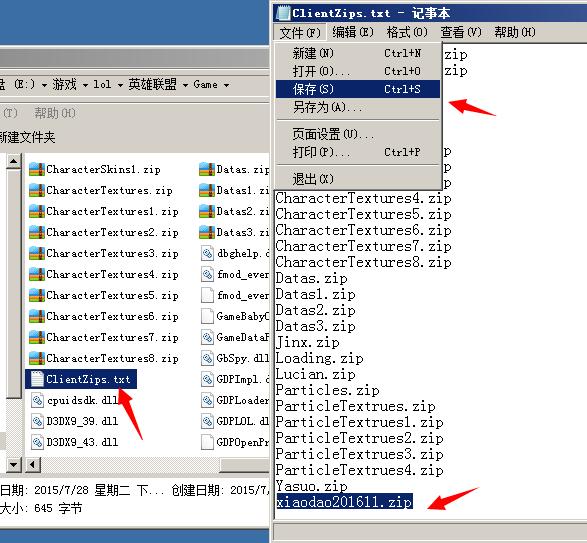Click the CharacterTextures8.zip archive icon in Explorer
Viewport: 587px width, 543px height.
click(x=37, y=358)
